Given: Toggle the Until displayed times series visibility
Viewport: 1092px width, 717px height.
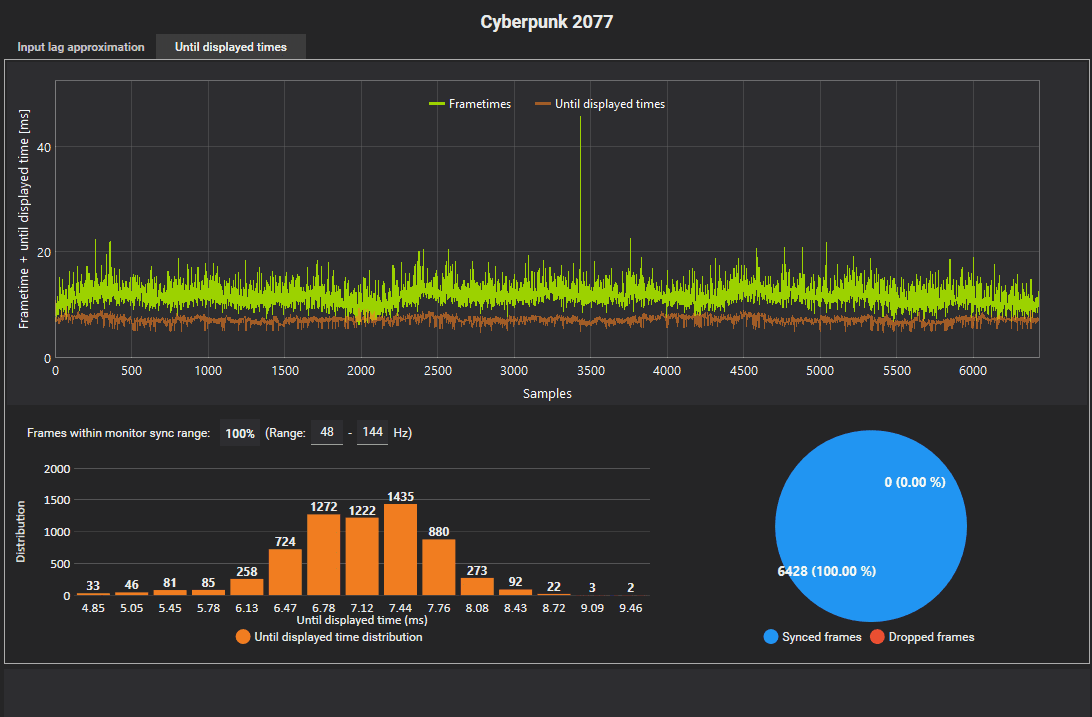Looking at the screenshot, I should [x=610, y=103].
